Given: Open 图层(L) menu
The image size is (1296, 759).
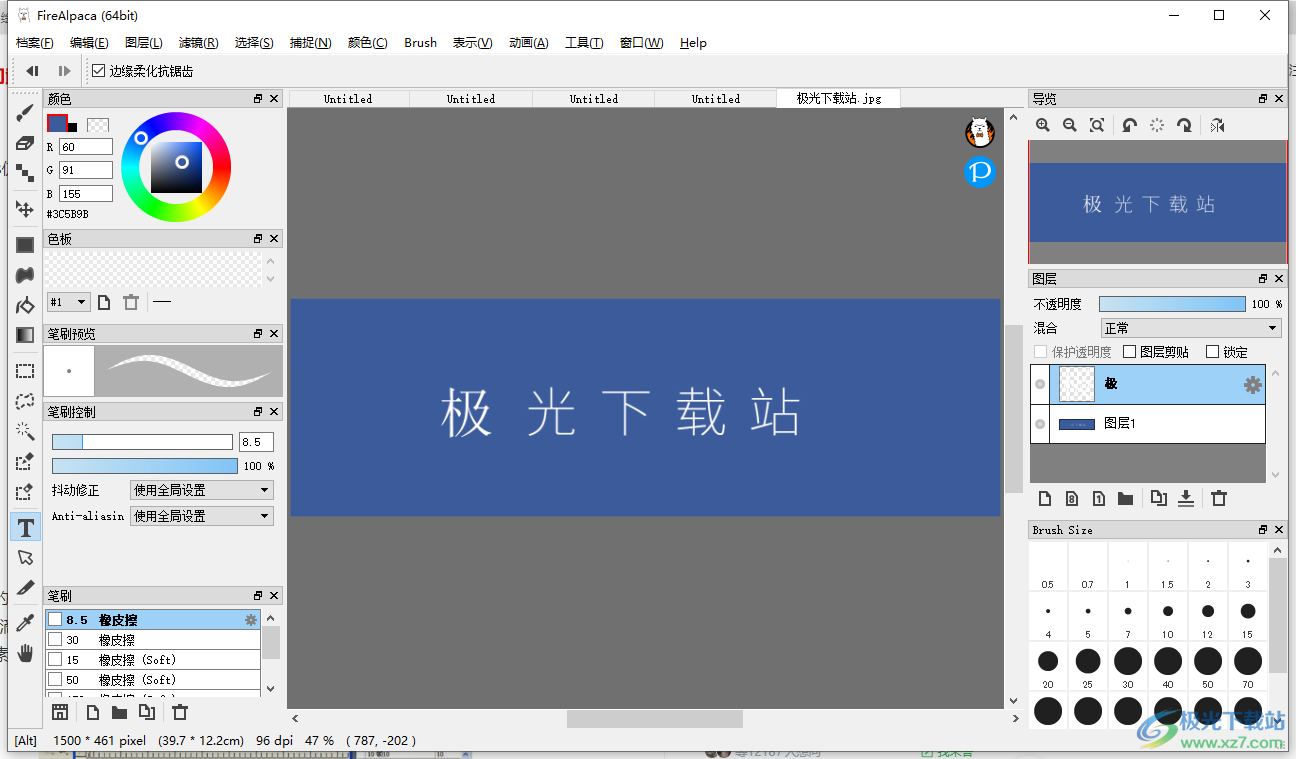Looking at the screenshot, I should [x=144, y=43].
